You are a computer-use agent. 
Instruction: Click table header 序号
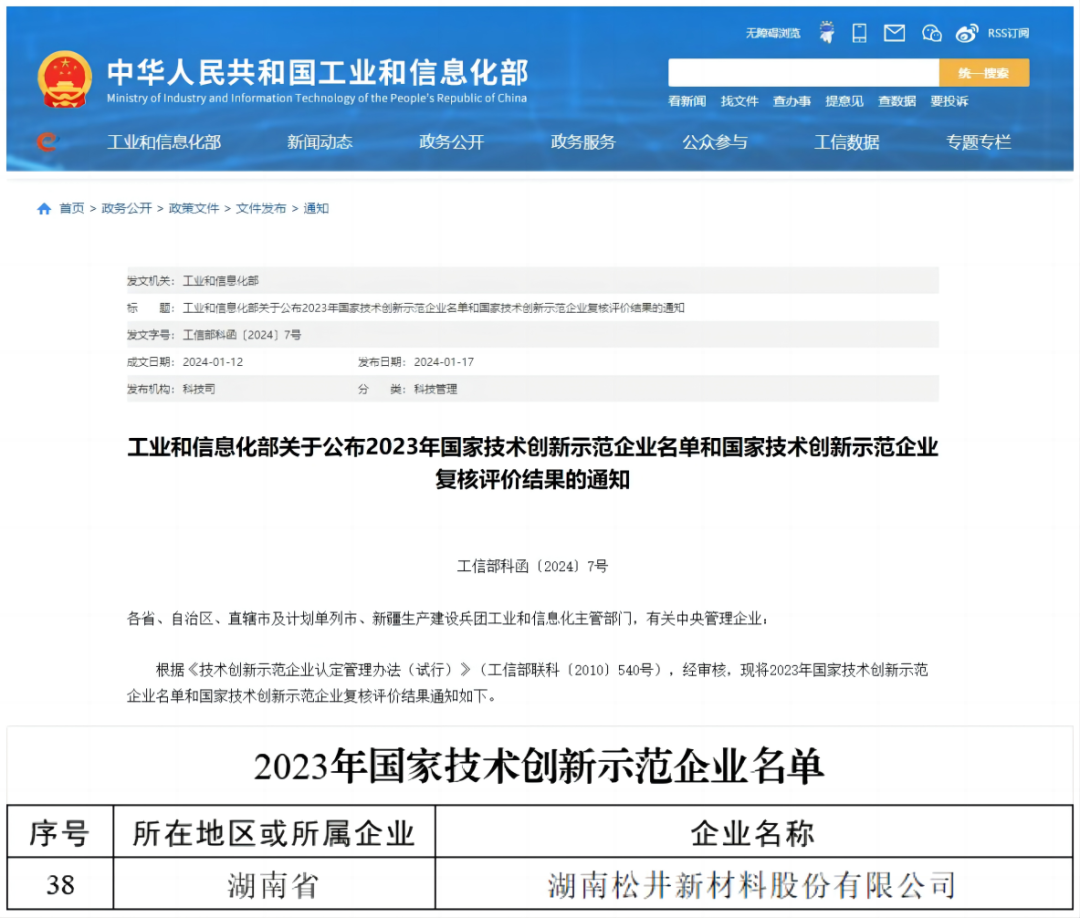pos(59,833)
